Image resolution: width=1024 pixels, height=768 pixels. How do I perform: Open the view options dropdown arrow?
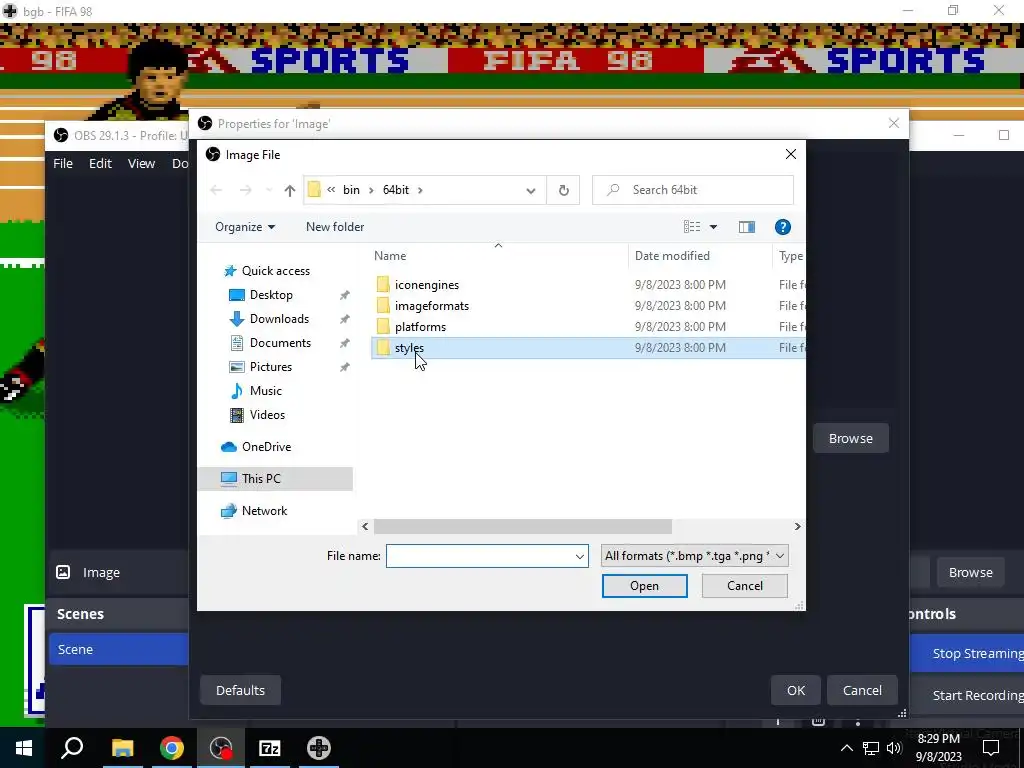713,227
